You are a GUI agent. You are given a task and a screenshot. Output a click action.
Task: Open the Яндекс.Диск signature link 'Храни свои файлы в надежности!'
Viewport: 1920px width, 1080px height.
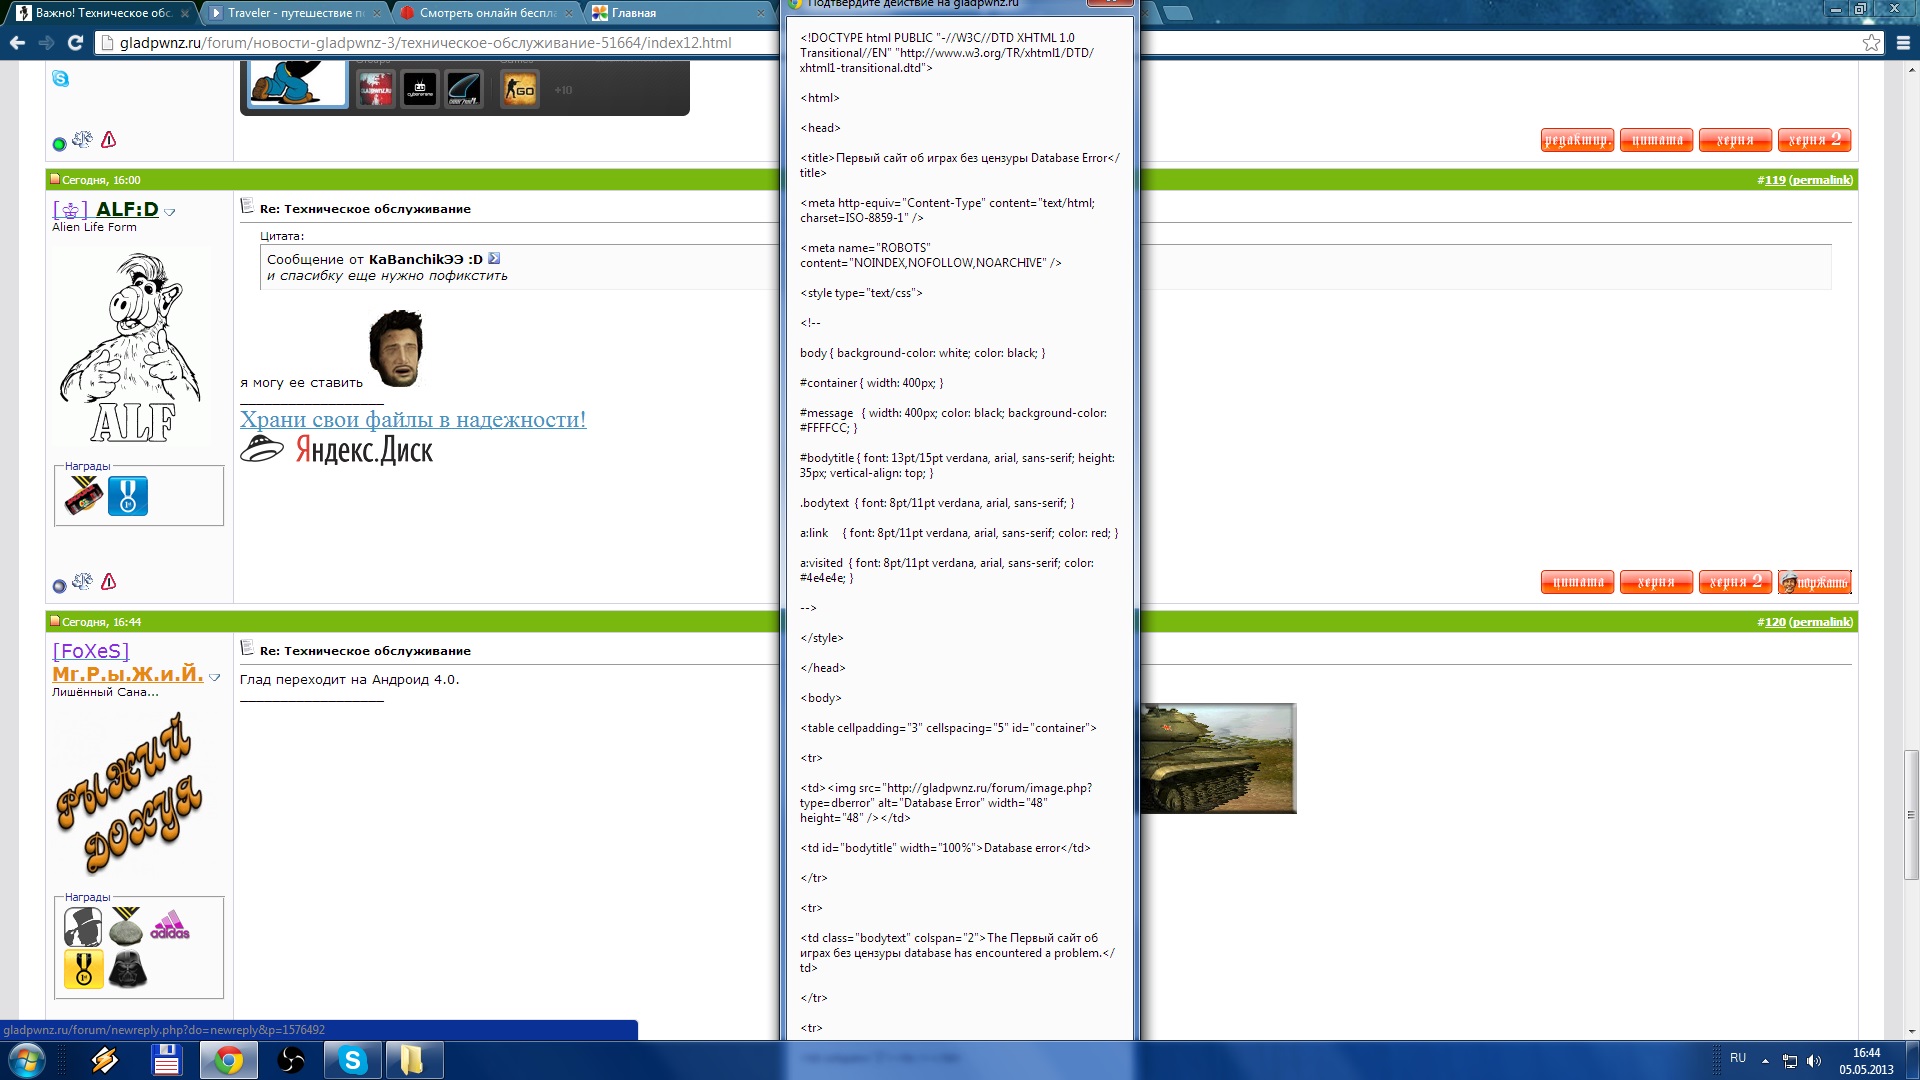412,420
